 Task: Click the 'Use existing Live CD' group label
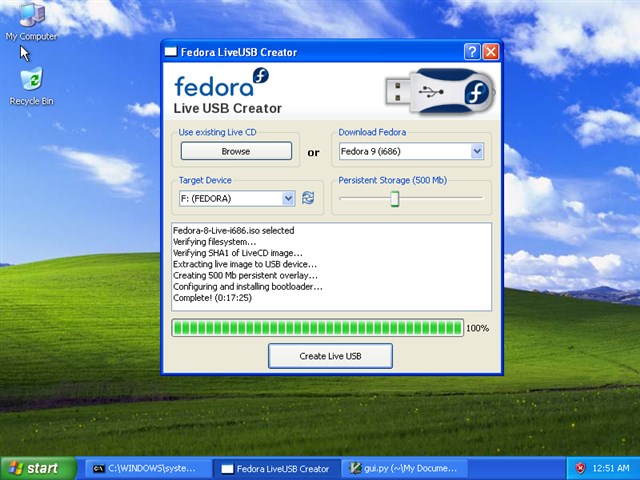pos(217,132)
